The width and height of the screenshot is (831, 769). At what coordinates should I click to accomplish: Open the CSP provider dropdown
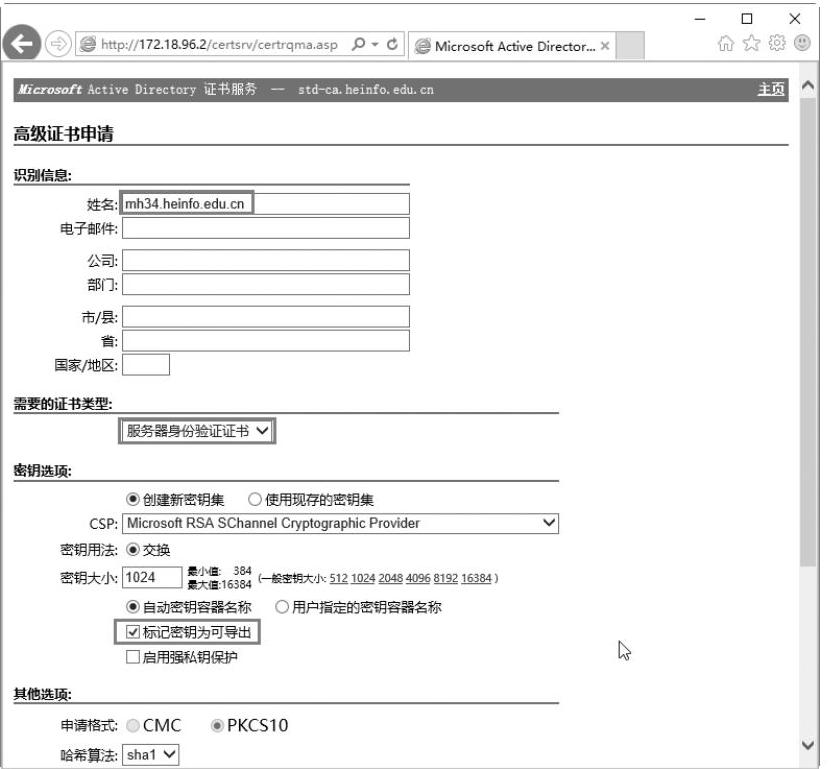(340, 524)
